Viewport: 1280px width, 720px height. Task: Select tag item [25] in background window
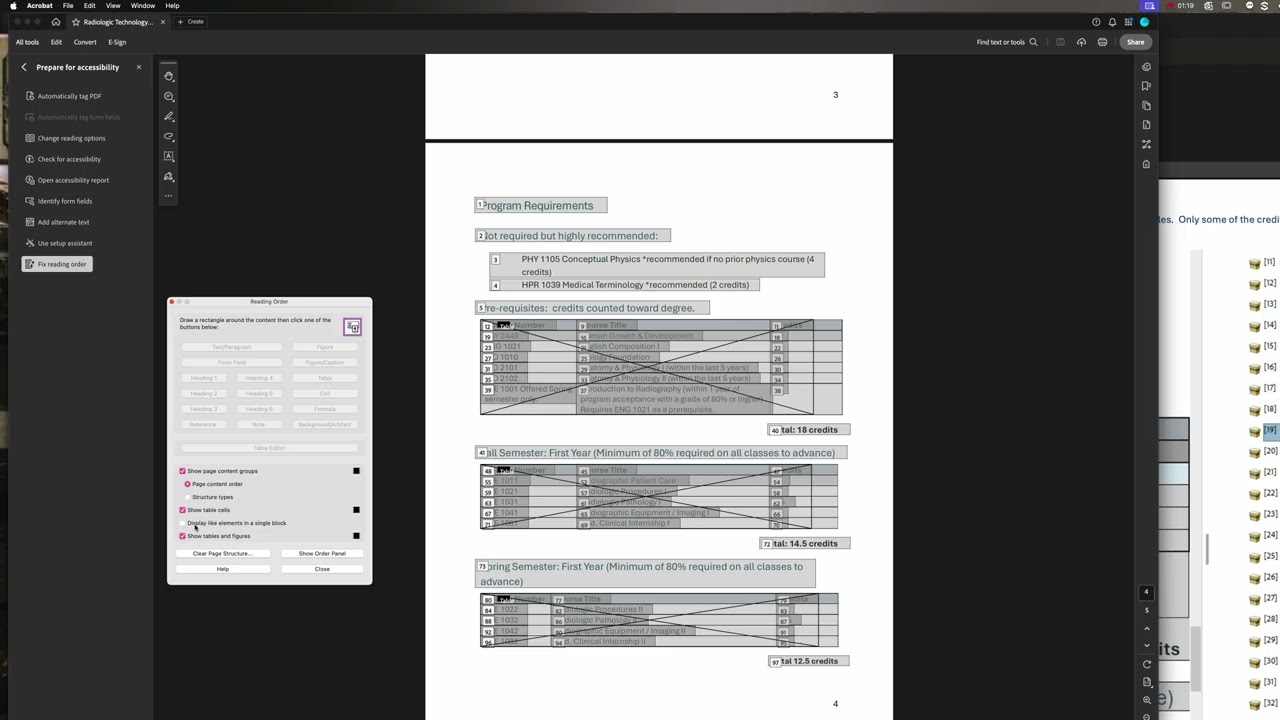click(1270, 556)
